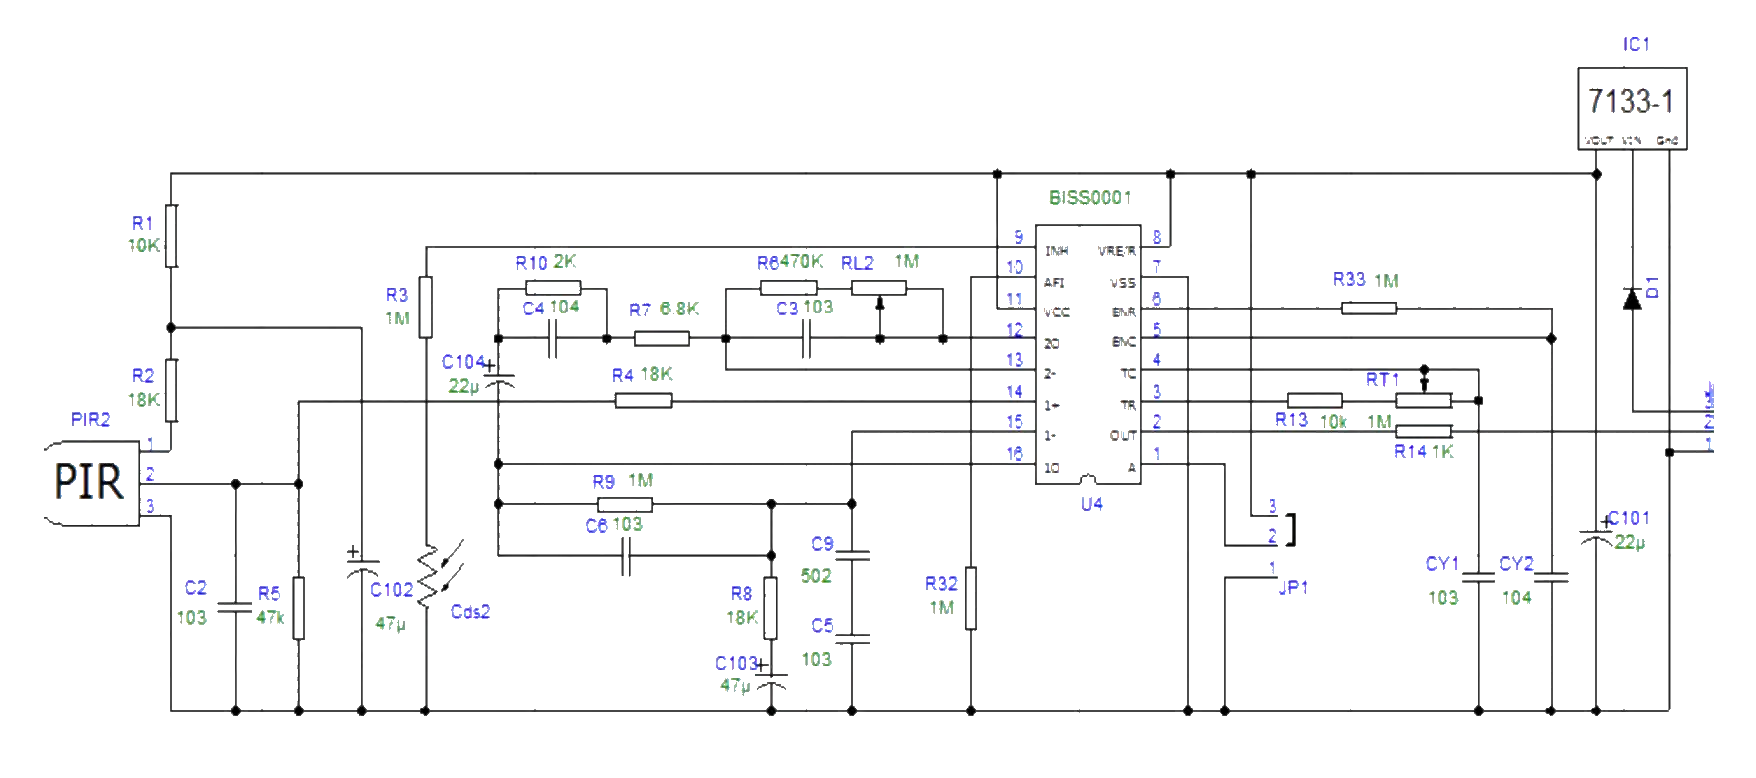Select the Cds2 label text
The width and height of the screenshot is (1756, 778).
[x=470, y=611]
